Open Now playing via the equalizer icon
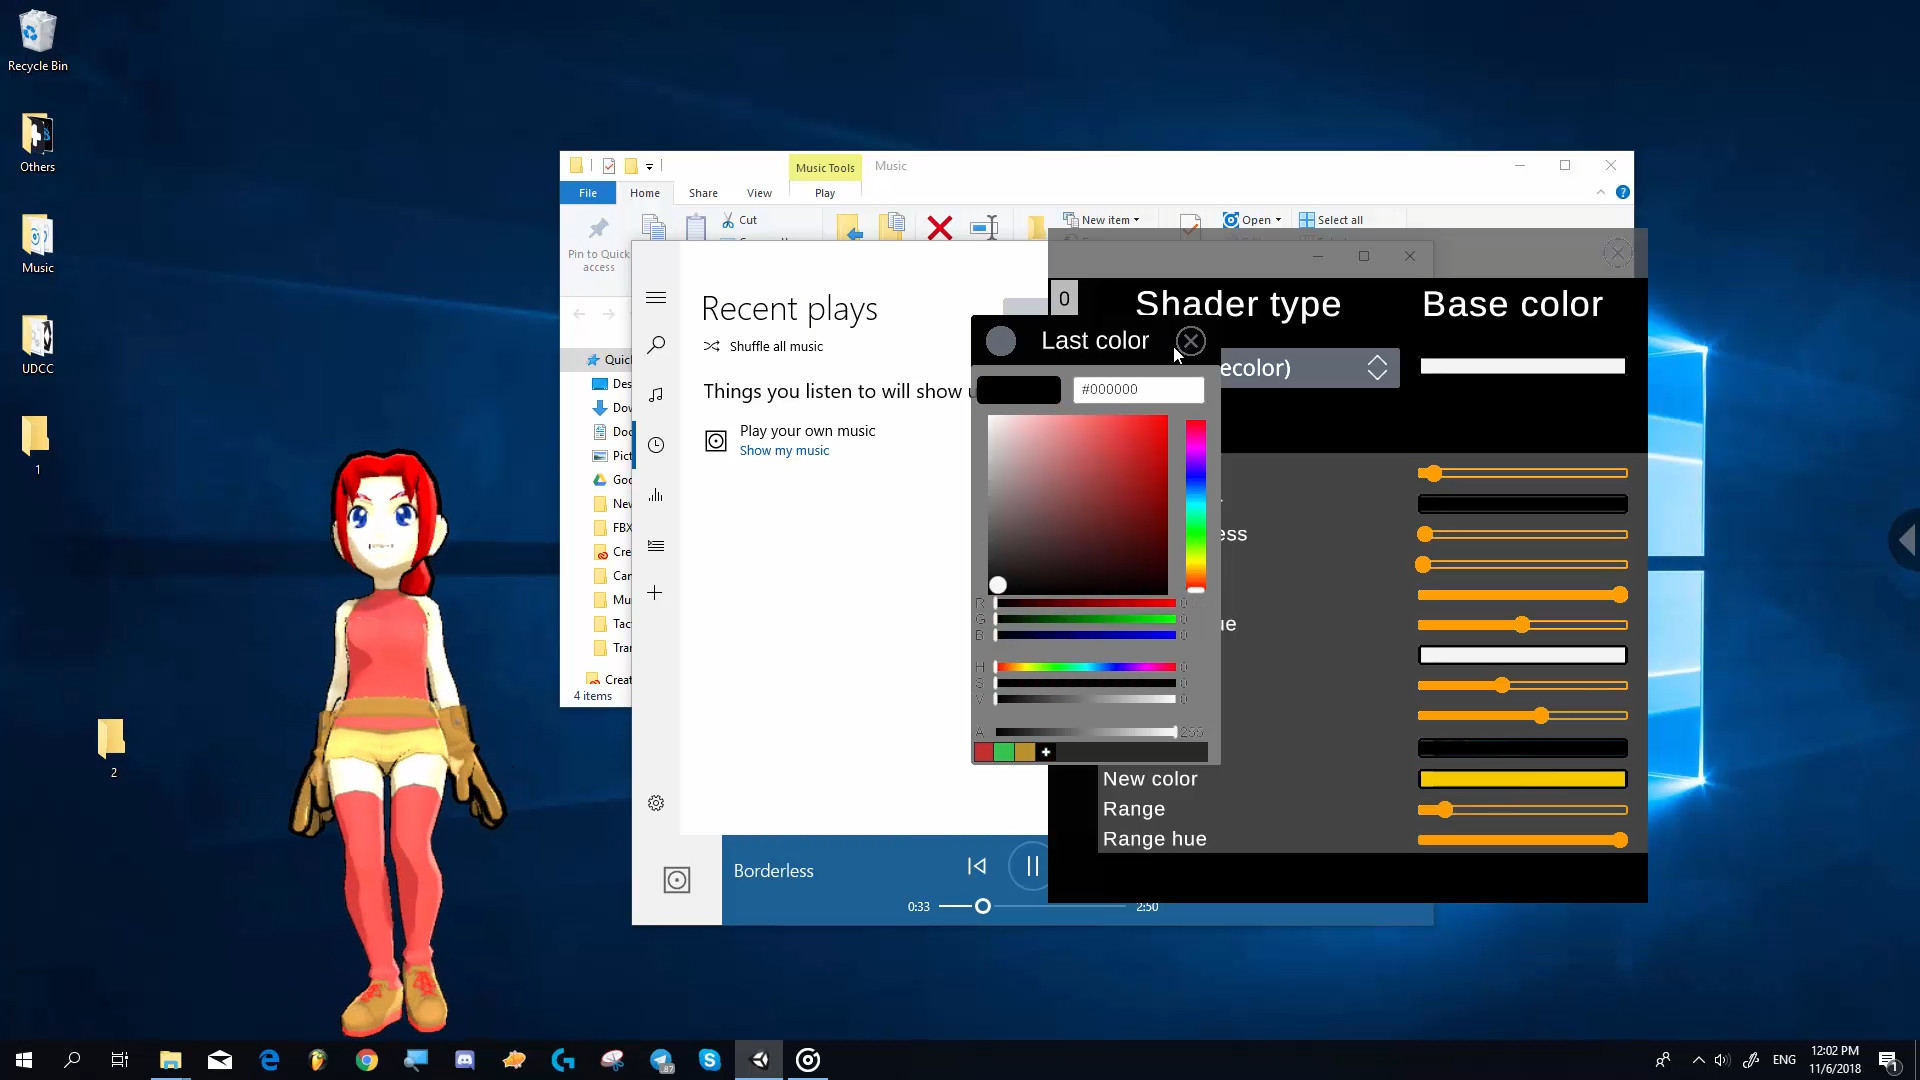 (x=657, y=495)
